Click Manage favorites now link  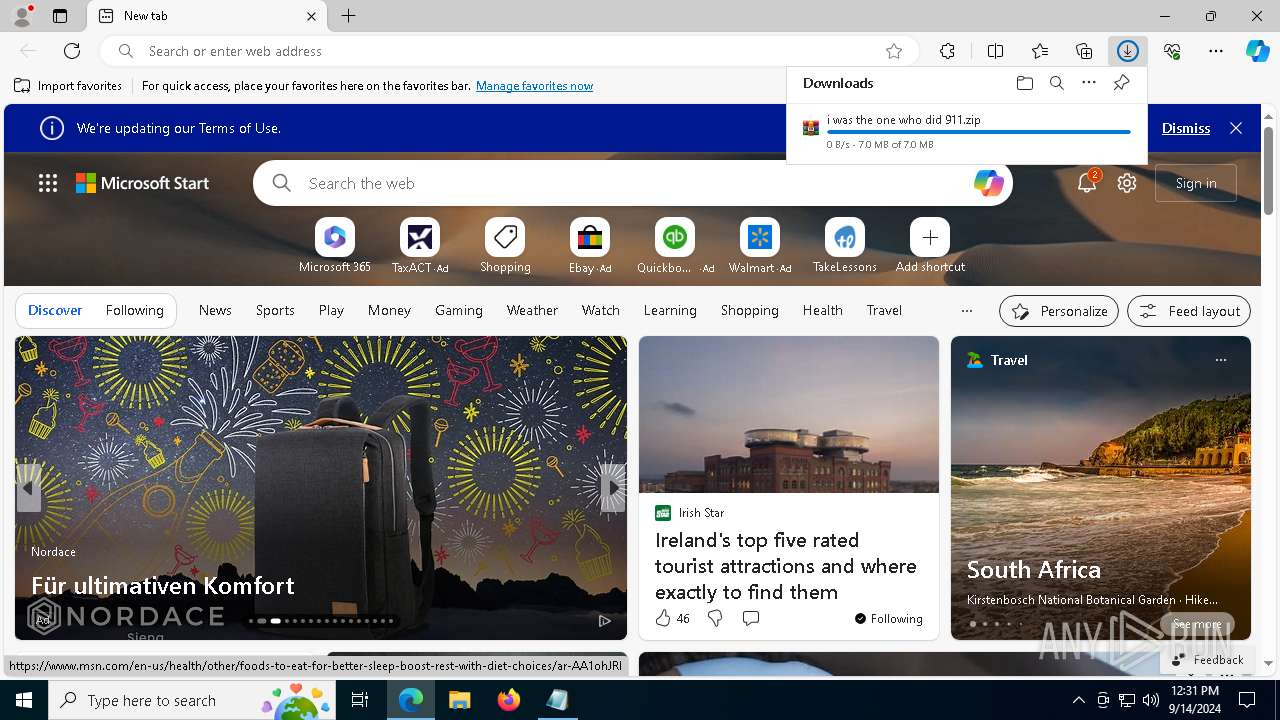point(534,86)
